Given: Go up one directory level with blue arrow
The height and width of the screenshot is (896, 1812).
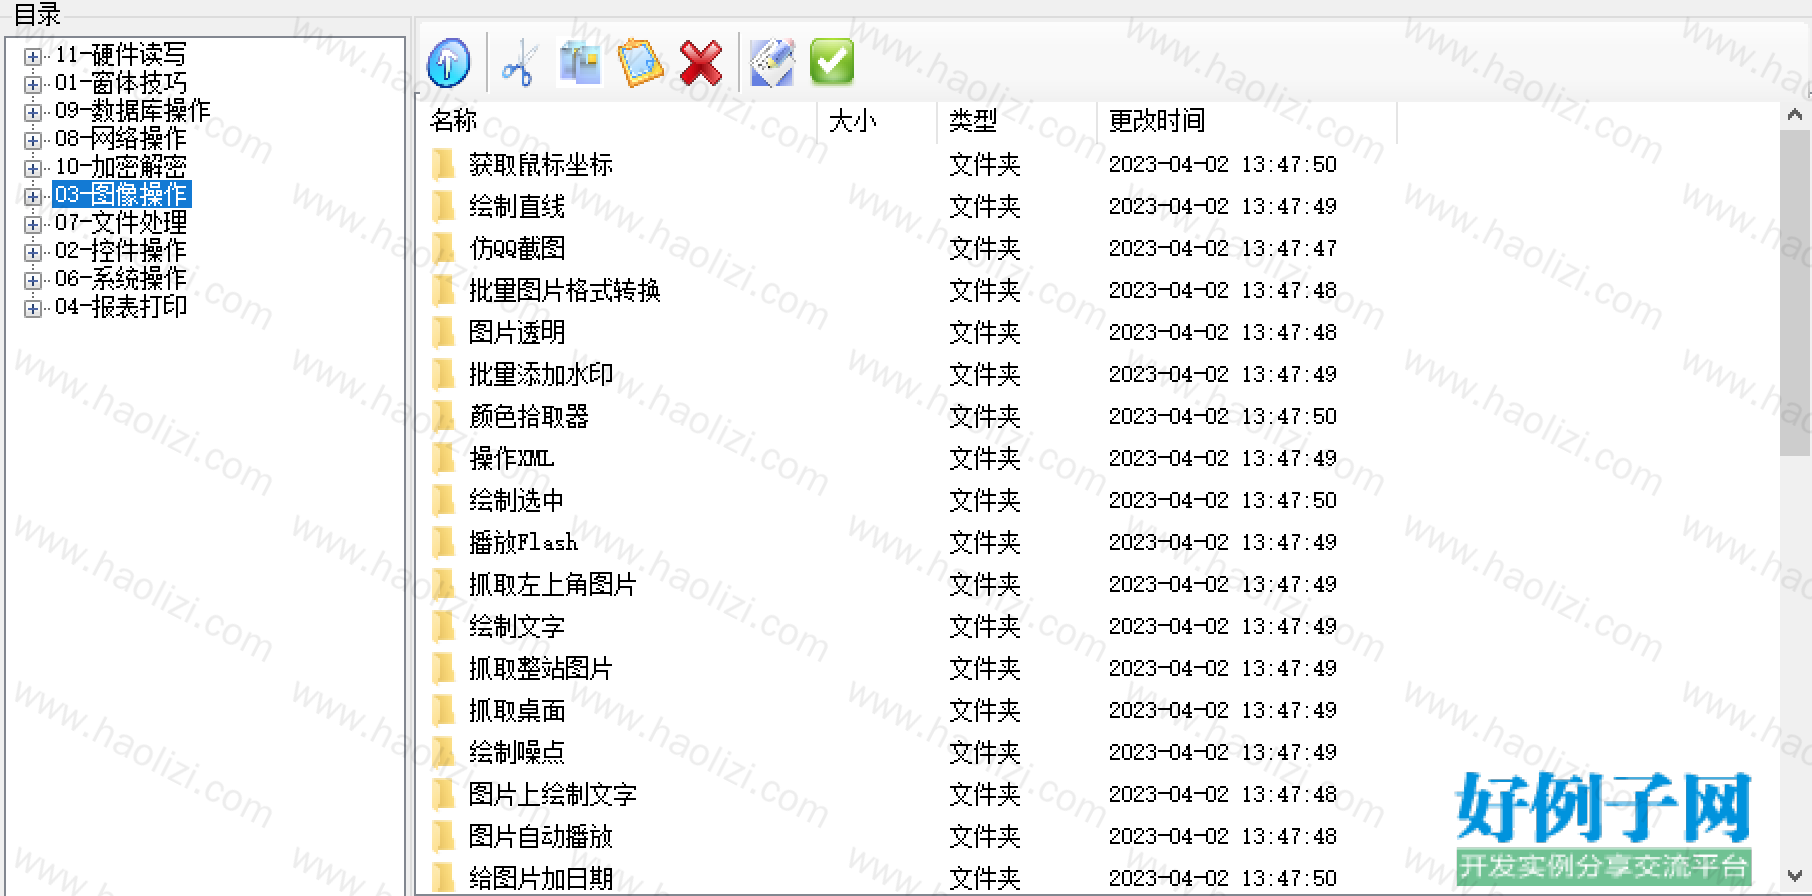Looking at the screenshot, I should (x=448, y=63).
